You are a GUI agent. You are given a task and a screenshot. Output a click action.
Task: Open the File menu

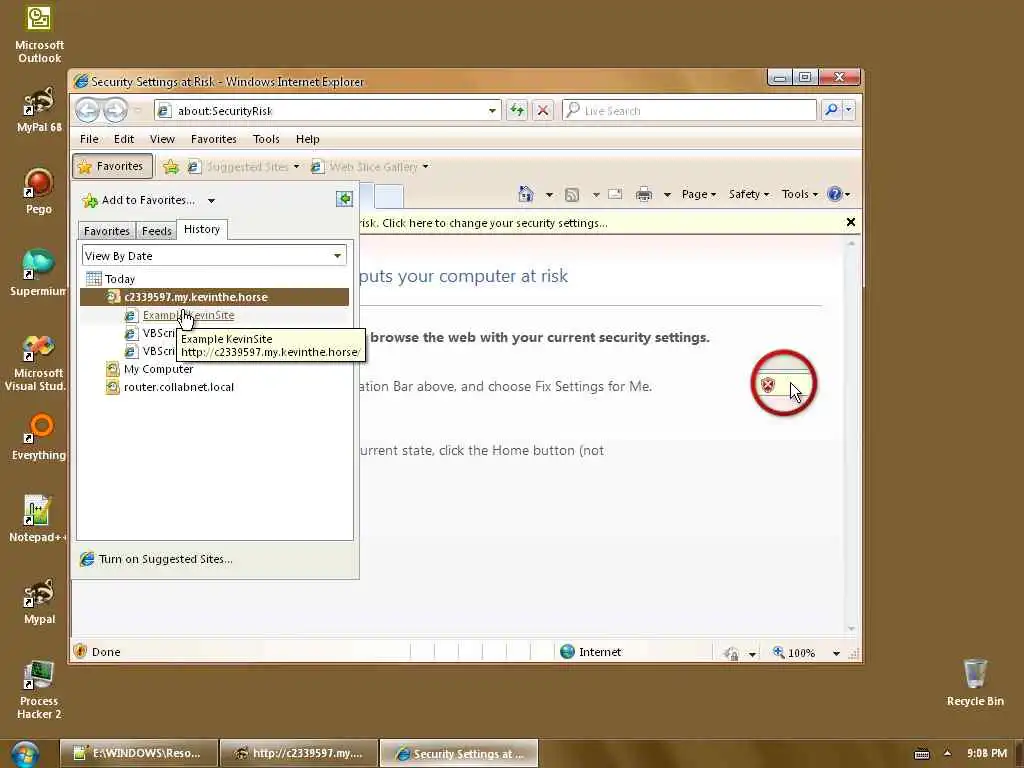[89, 139]
